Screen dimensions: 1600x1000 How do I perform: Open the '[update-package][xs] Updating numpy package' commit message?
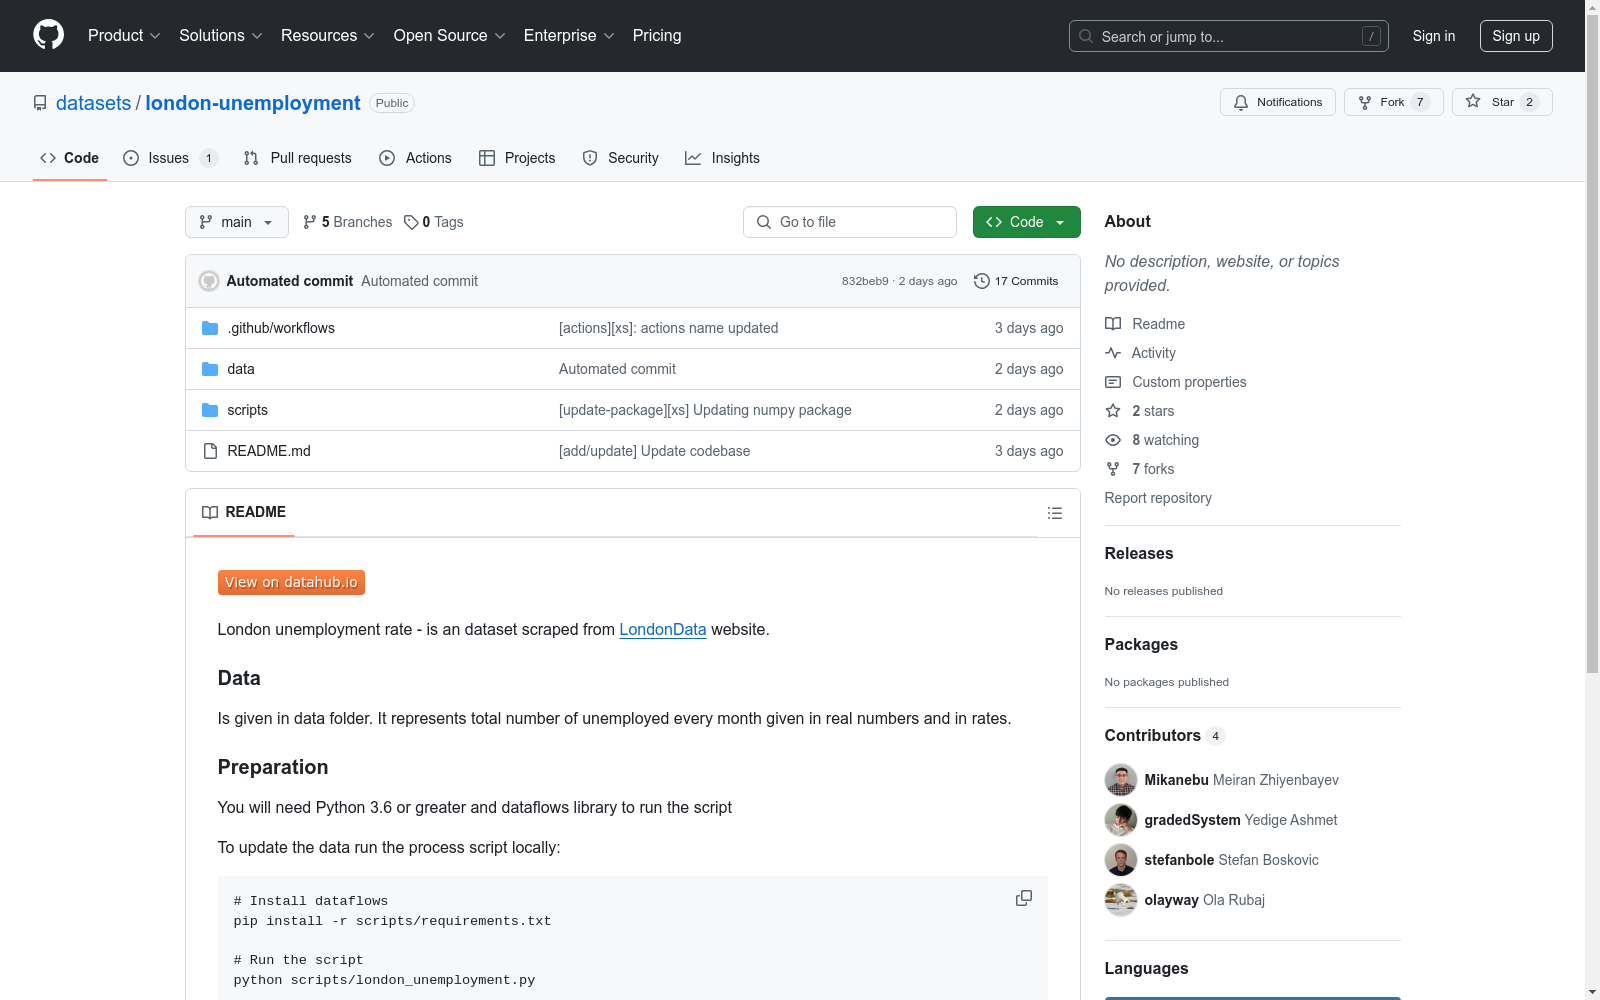coord(705,410)
